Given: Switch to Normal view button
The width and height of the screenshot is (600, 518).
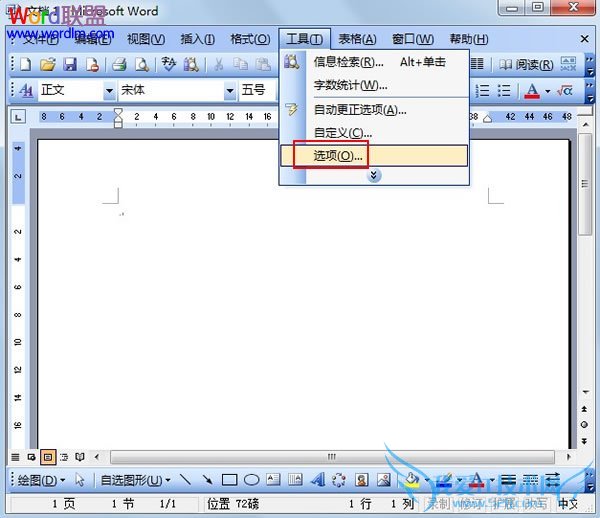Looking at the screenshot, I should point(15,457).
